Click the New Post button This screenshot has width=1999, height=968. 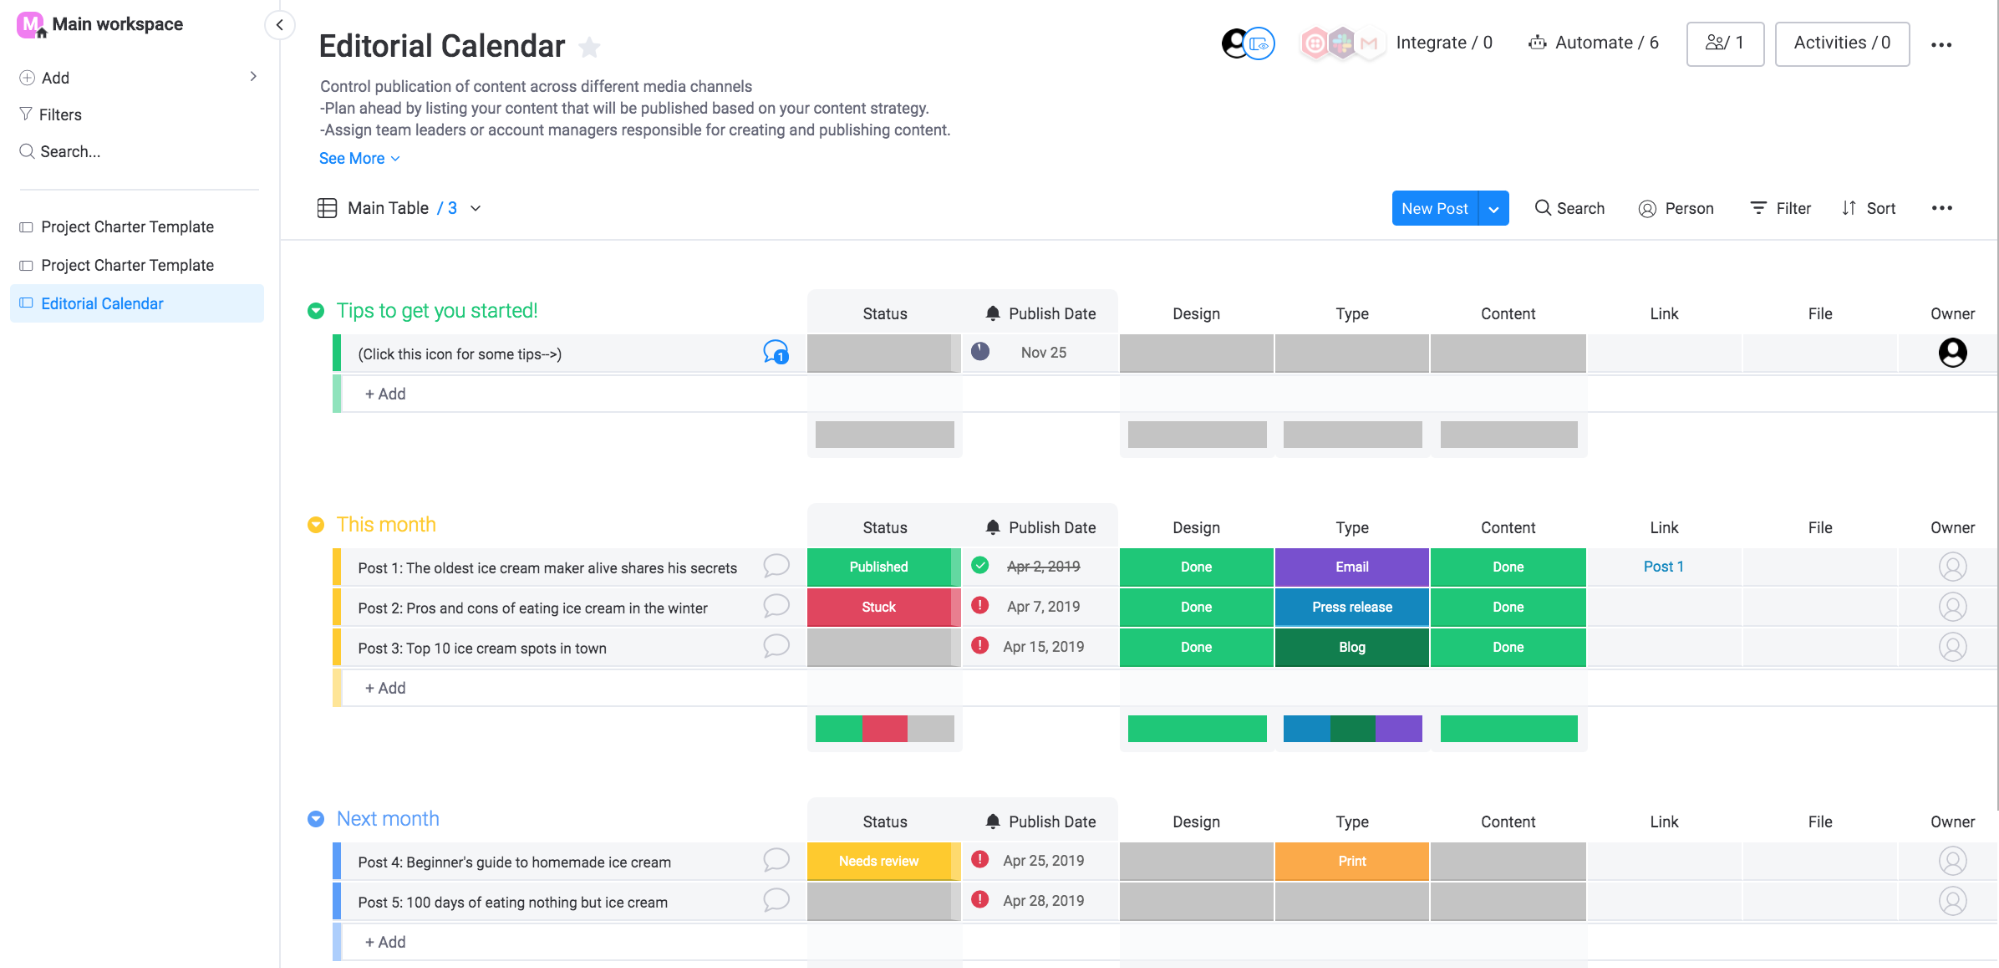tap(1434, 208)
